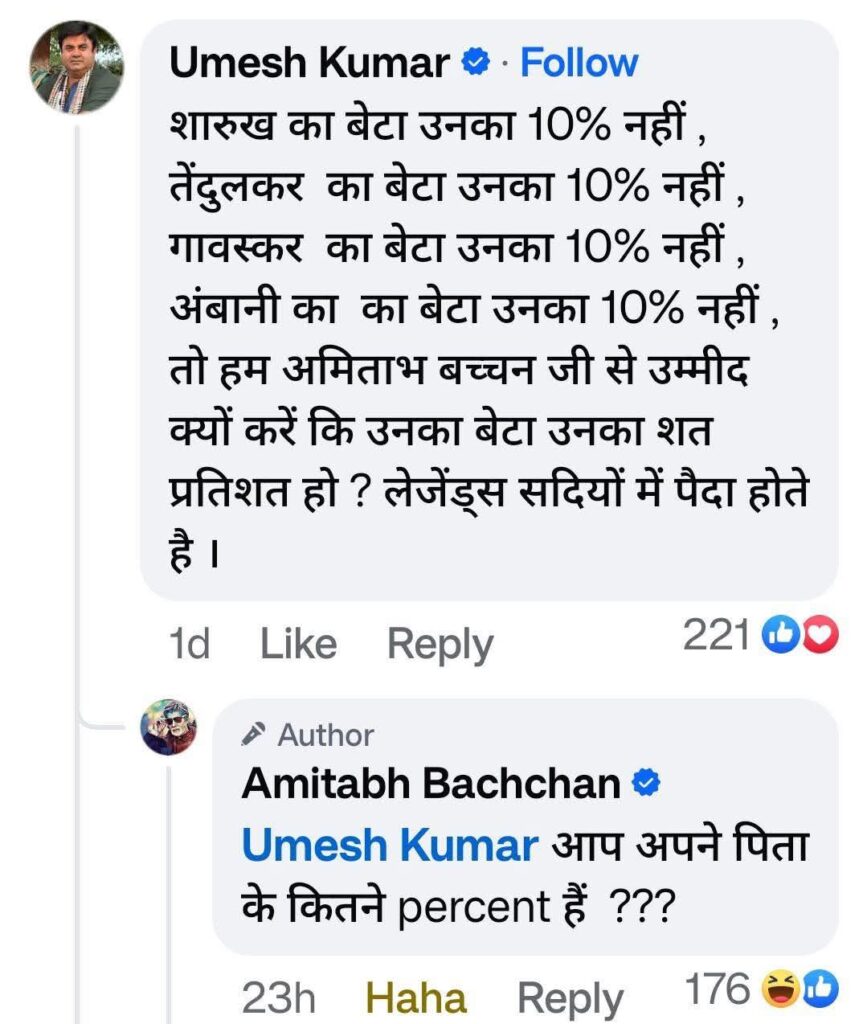The height and width of the screenshot is (1024, 867).
Task: Click the red heart reaction icon on Umesh's comment
Action: pos(820,634)
